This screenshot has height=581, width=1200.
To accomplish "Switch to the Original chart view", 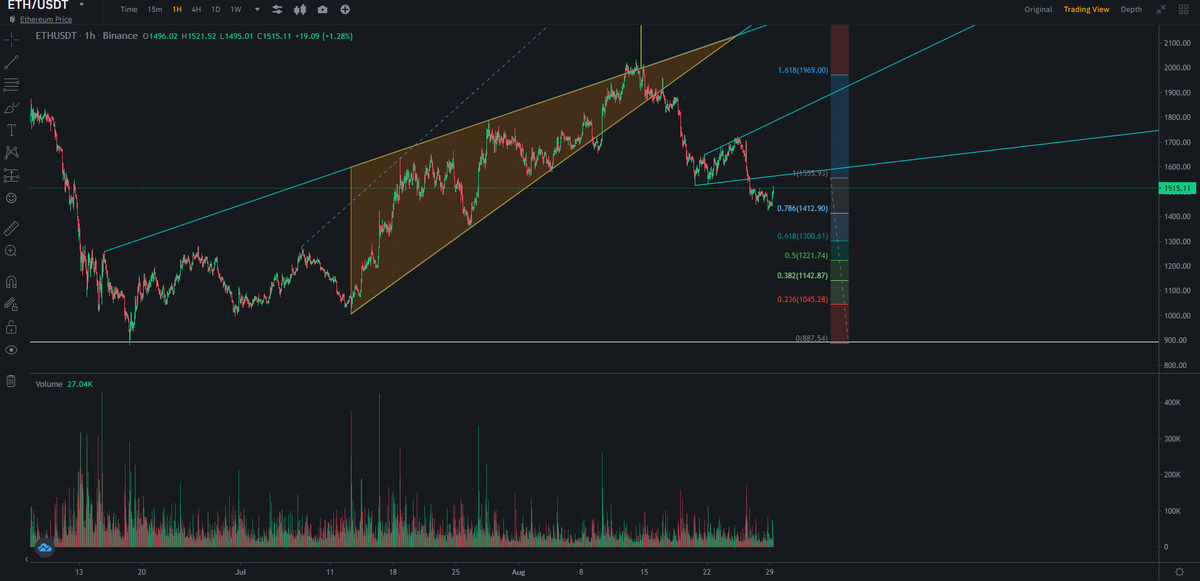I will pos(1038,9).
